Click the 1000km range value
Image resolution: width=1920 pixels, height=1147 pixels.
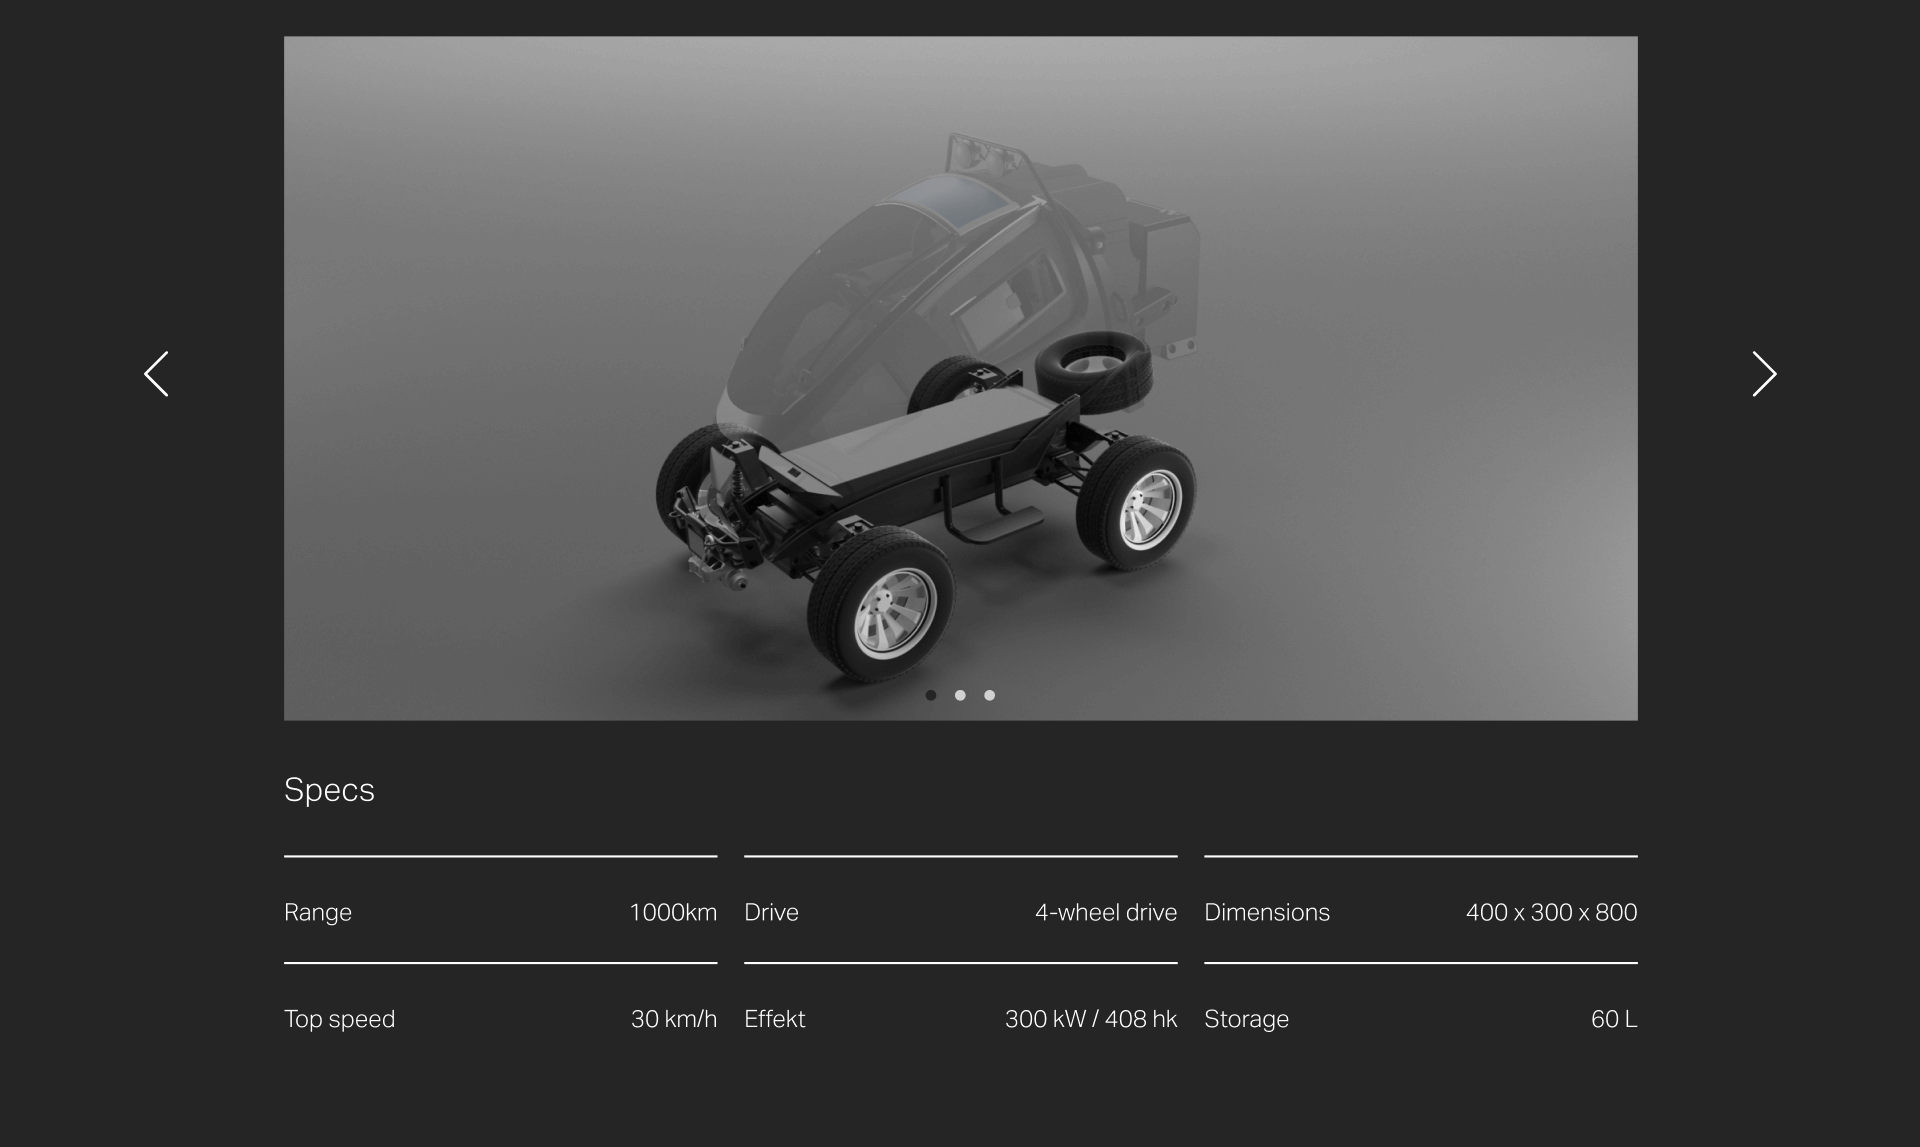tap(673, 912)
